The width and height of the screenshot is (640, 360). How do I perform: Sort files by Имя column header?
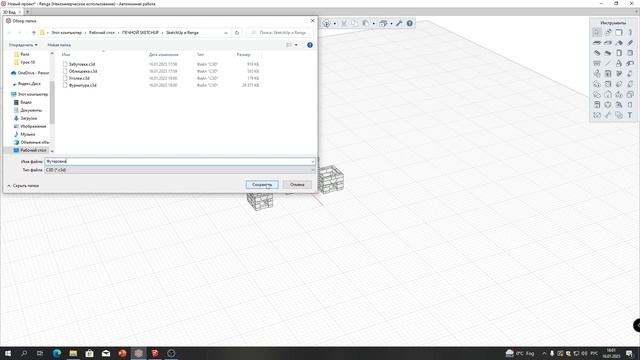click(66, 54)
